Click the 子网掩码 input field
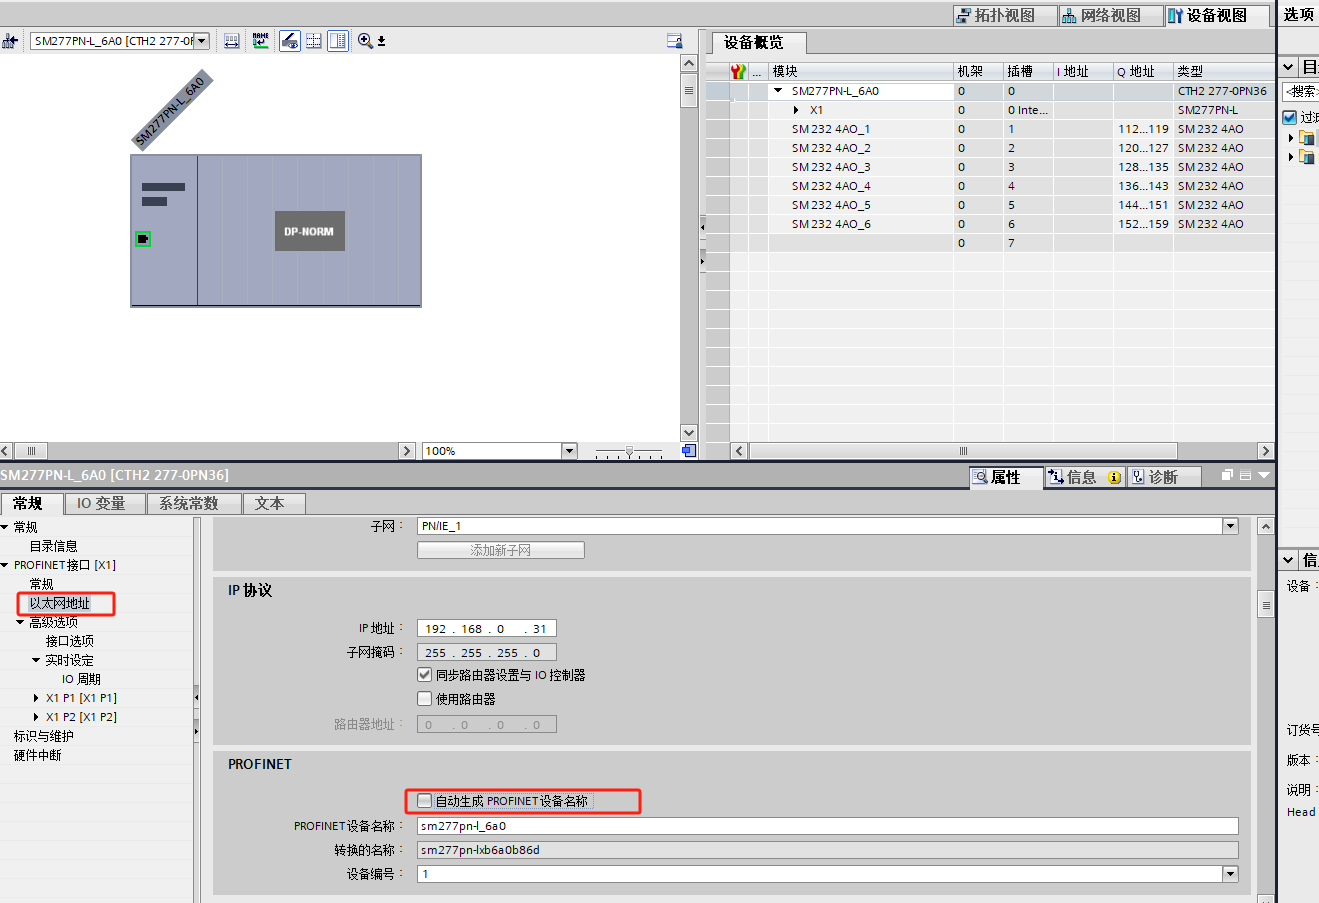 click(x=487, y=652)
